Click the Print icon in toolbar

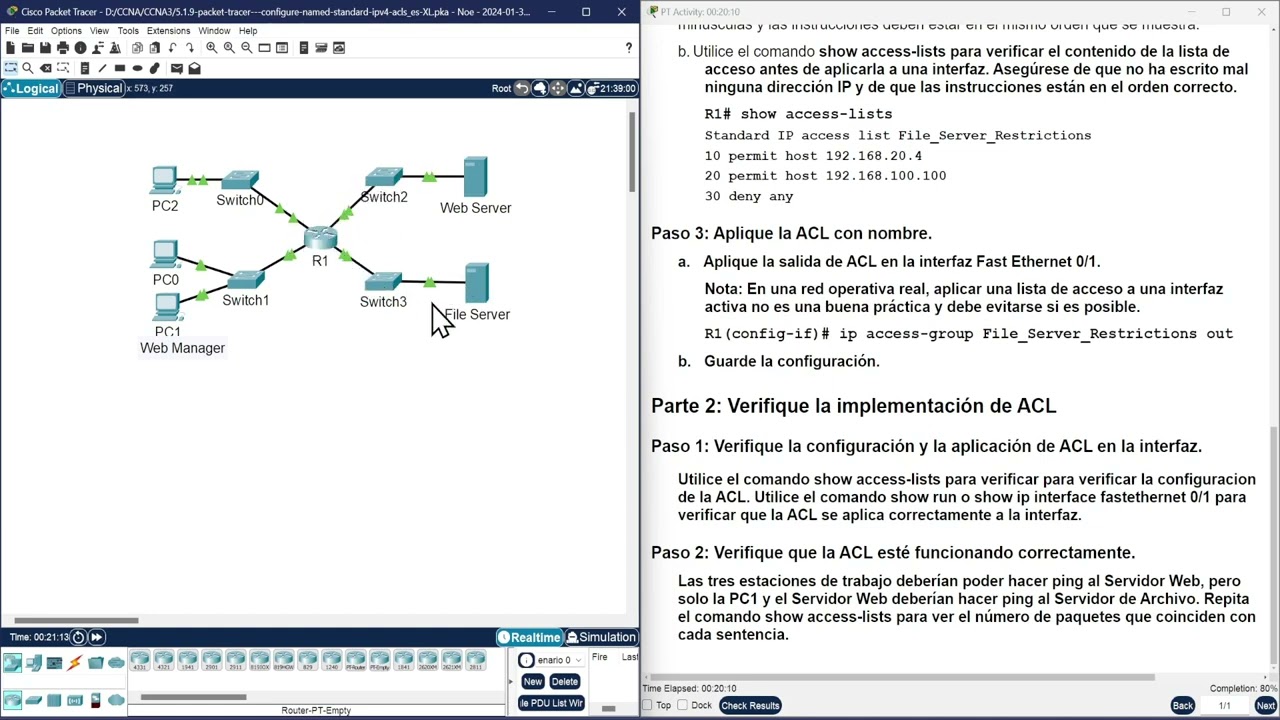63,48
